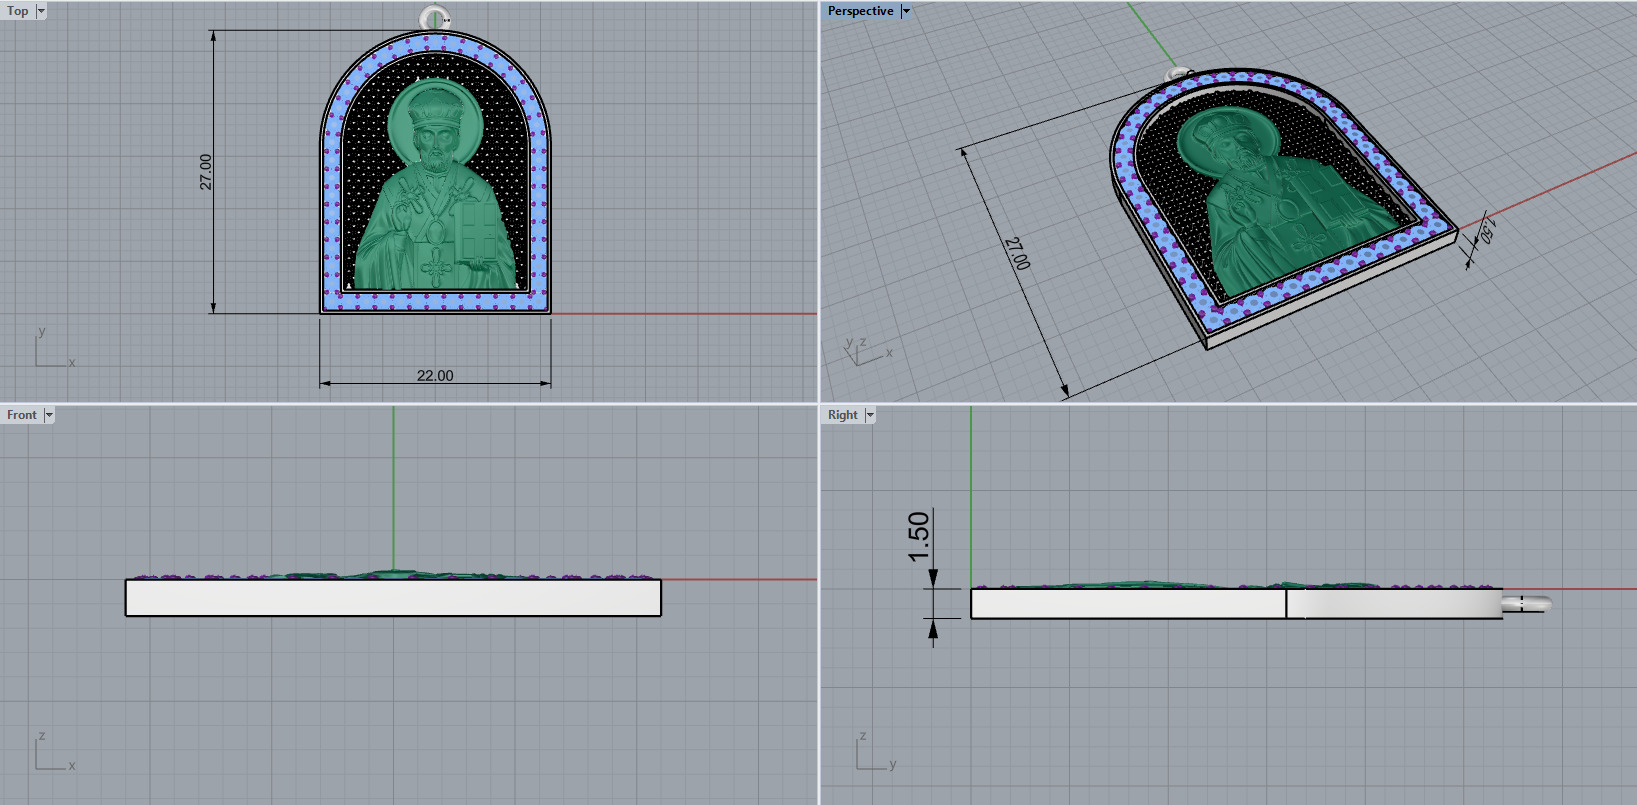Select the white pendant slab in Front view
1637x805 pixels.
click(x=393, y=597)
